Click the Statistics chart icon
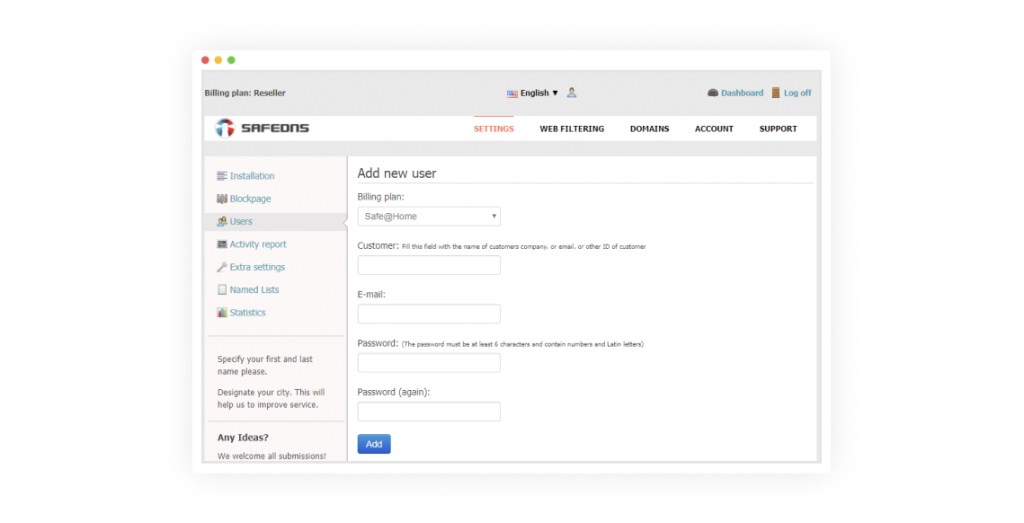The width and height of the screenshot is (1024, 523). pos(222,313)
